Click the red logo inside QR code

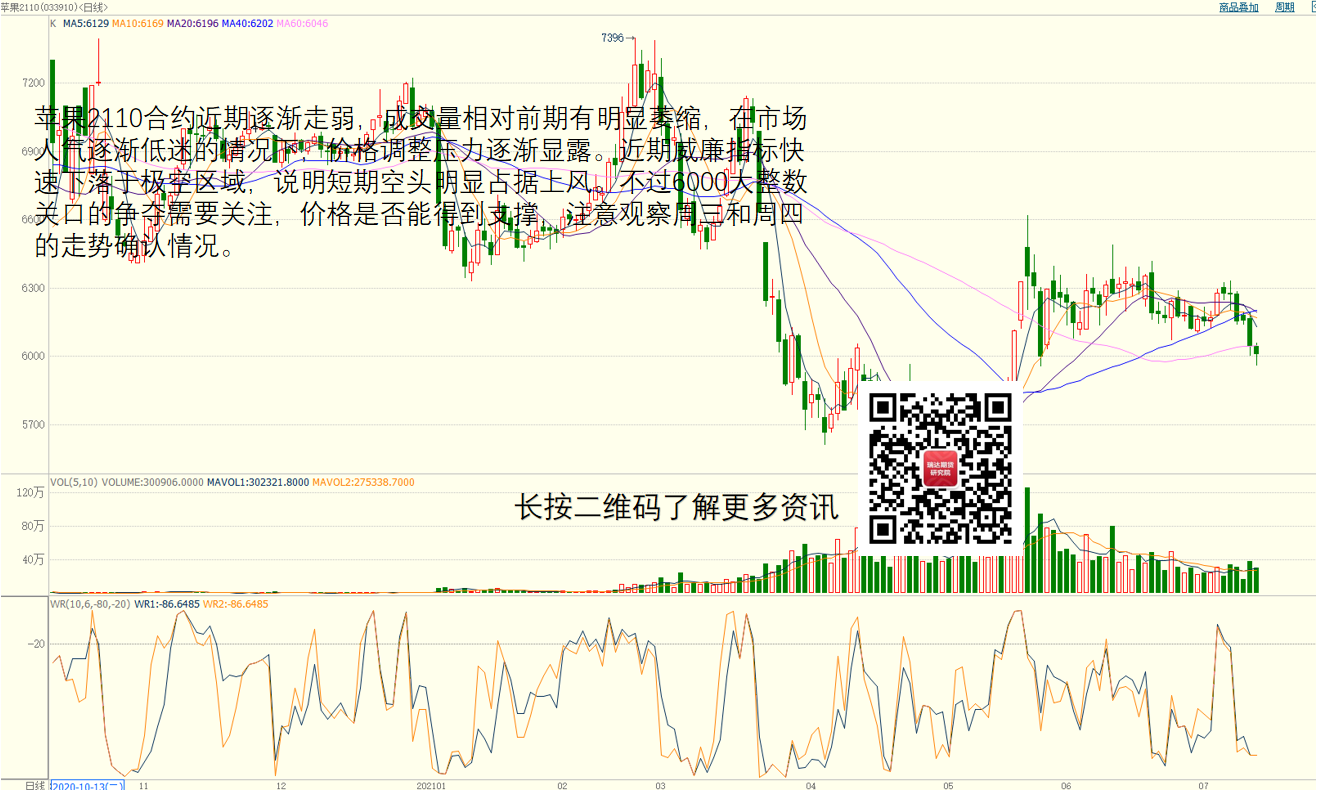(939, 468)
